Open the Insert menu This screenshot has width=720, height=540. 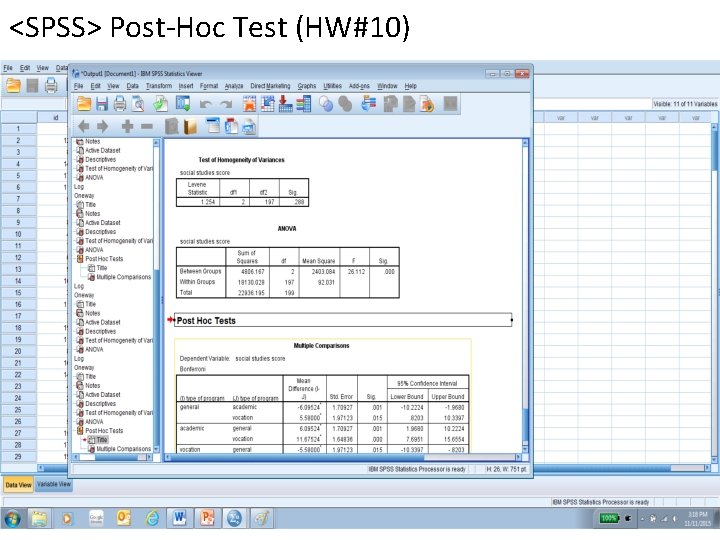tap(186, 86)
